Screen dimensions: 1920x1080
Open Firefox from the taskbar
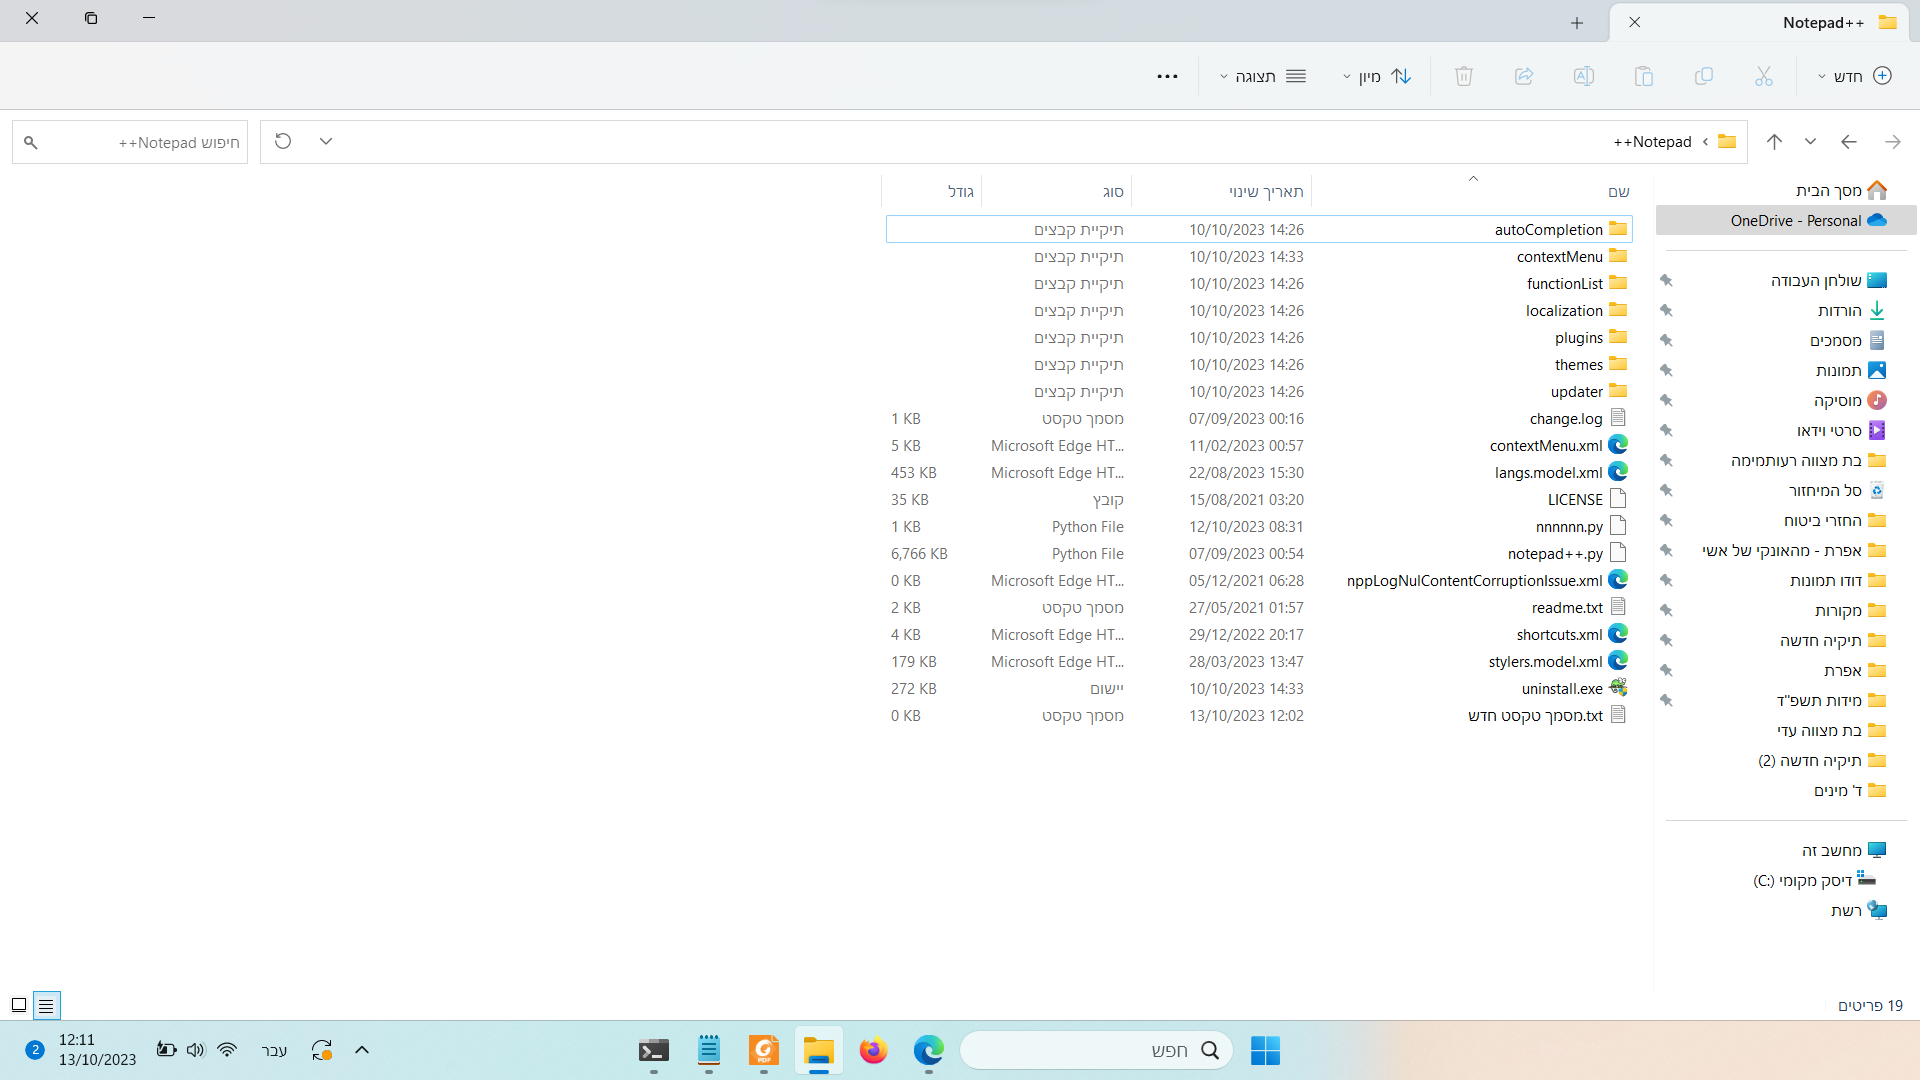point(874,1050)
